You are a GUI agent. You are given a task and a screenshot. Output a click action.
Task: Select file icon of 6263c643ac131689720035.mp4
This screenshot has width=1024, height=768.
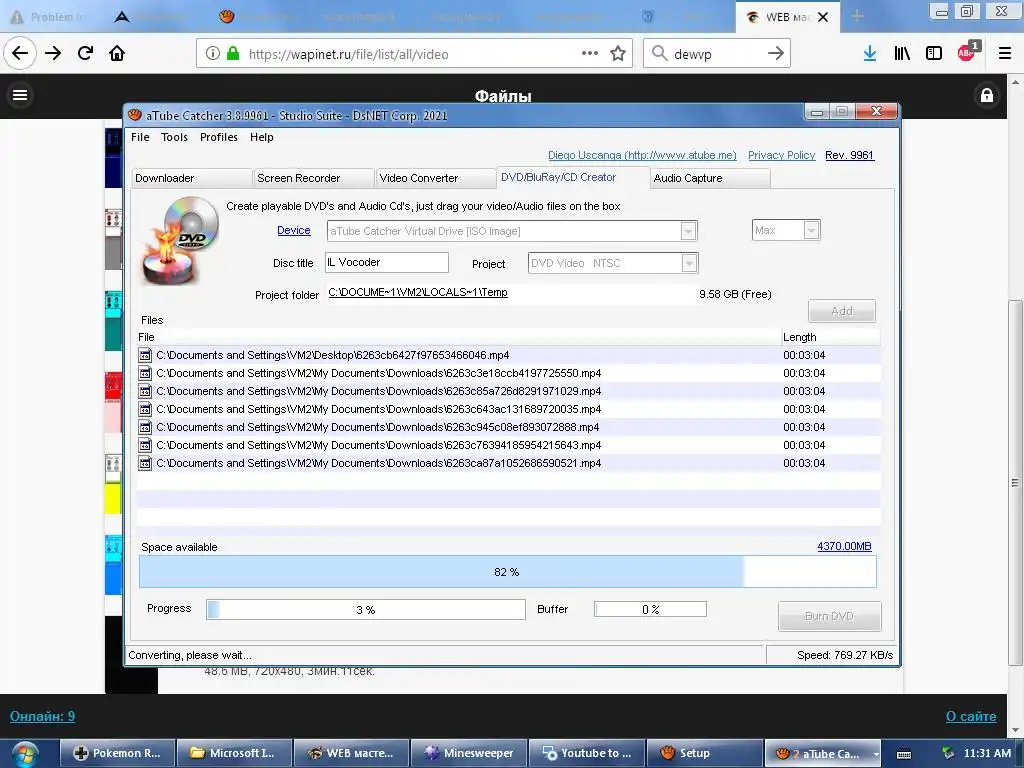tap(145, 409)
